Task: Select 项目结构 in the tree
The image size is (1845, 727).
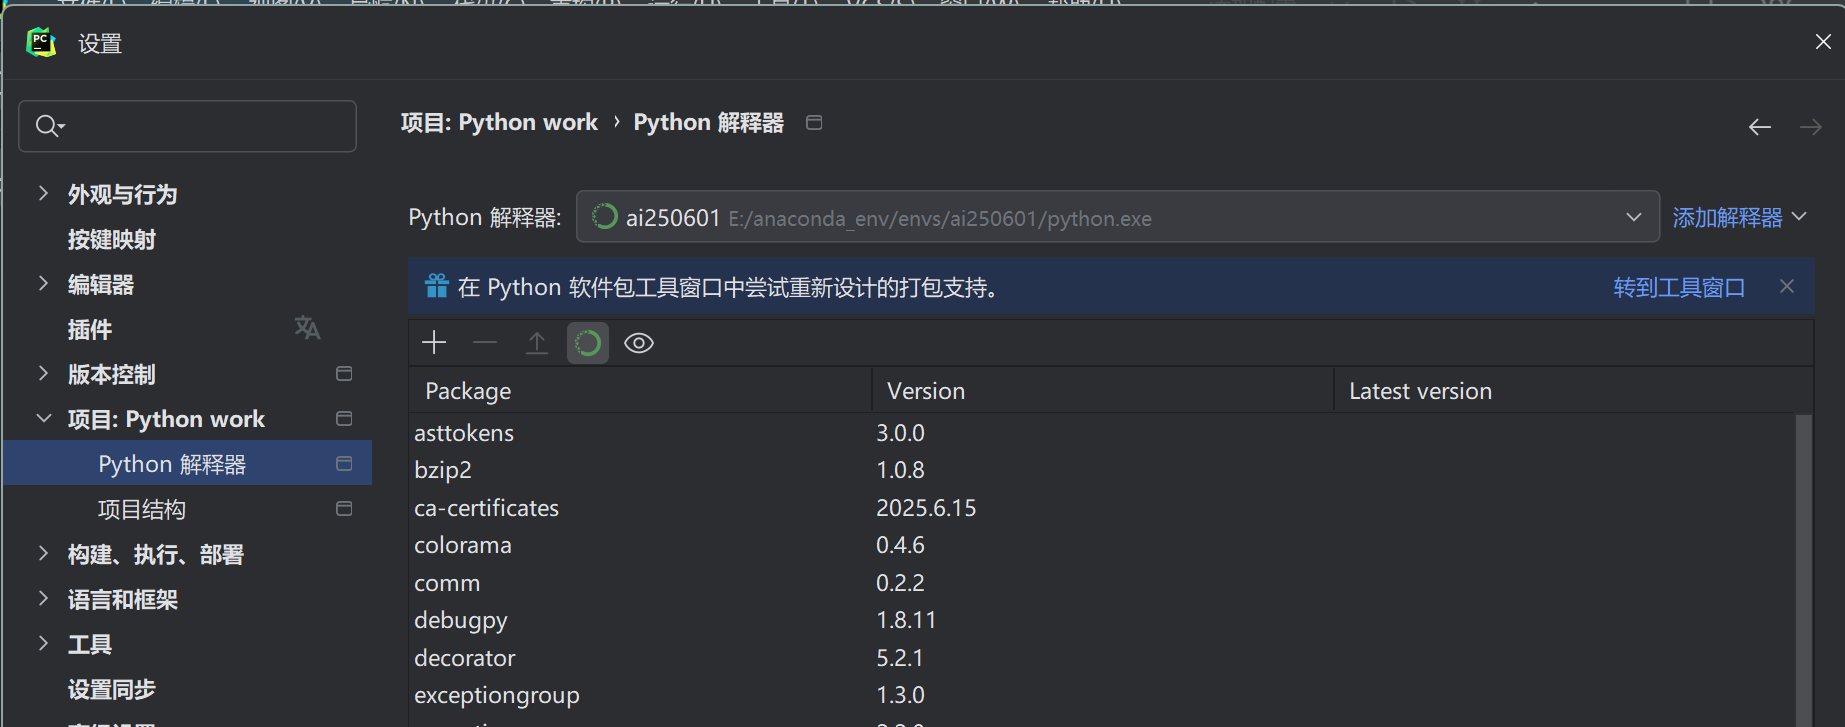Action: pos(142,509)
